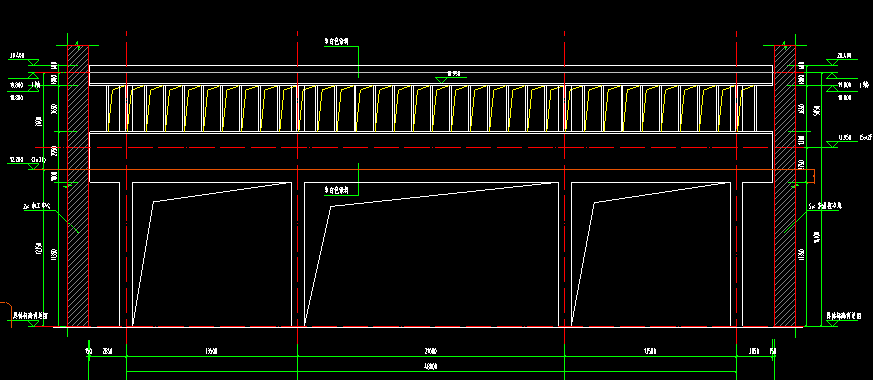This screenshot has height=380, width=873.
Task: Click the break-line symbol atop left wall
Action: click(77, 42)
